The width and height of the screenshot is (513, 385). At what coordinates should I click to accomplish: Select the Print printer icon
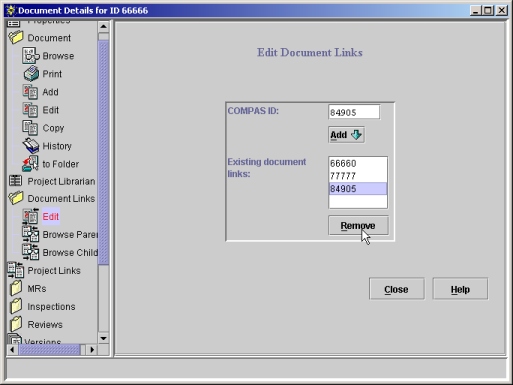pos(31,74)
